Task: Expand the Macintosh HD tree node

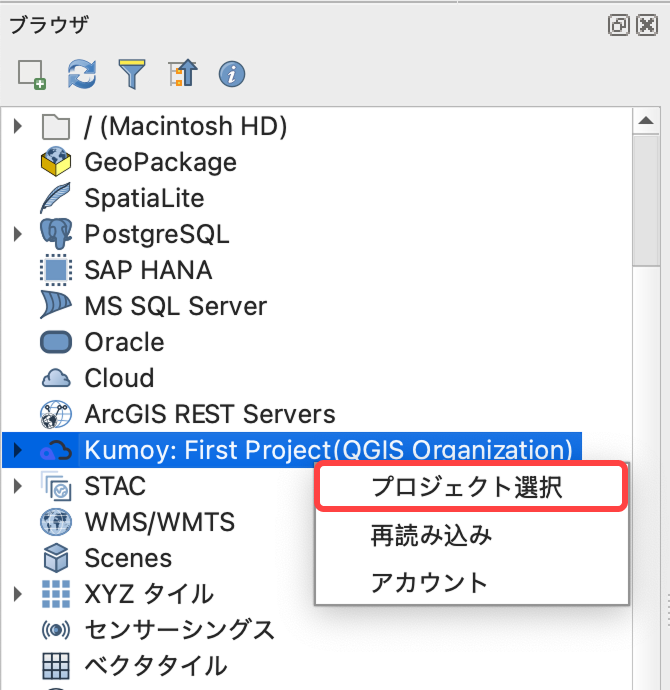Action: 18,127
